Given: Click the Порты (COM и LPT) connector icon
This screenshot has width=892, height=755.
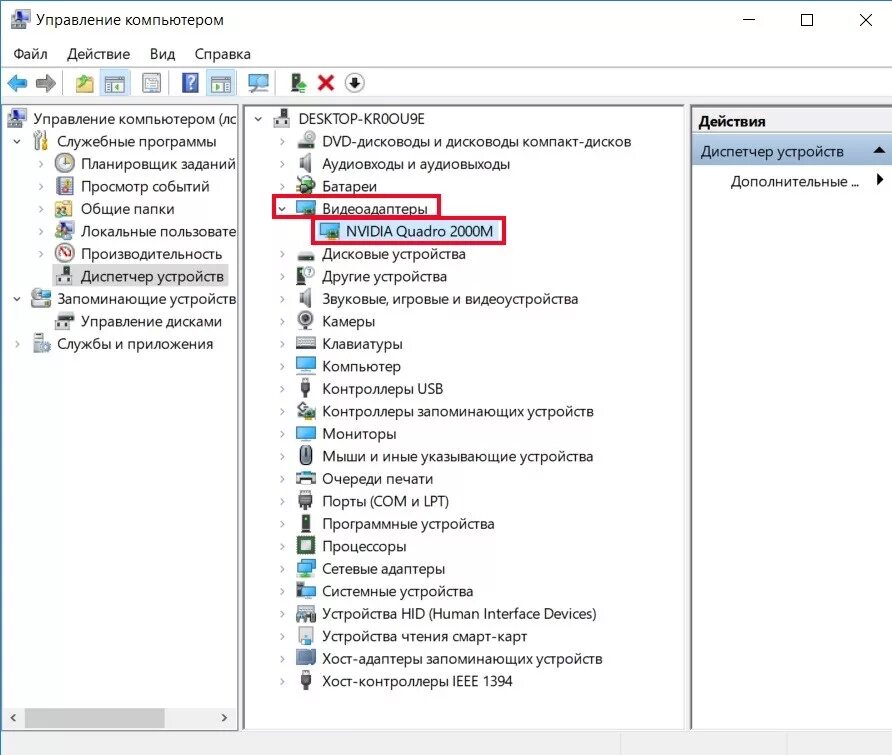Looking at the screenshot, I should click(x=305, y=501).
